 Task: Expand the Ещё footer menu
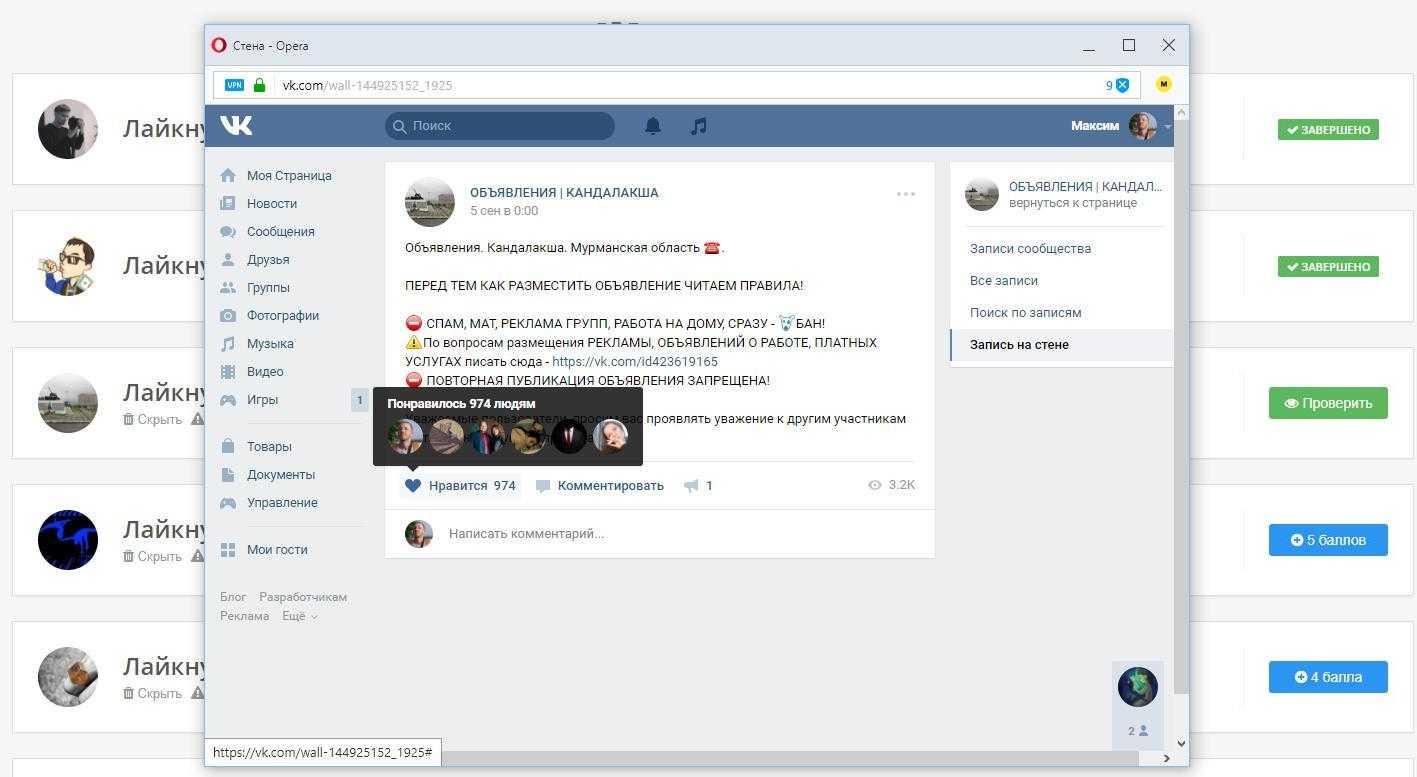(x=299, y=616)
